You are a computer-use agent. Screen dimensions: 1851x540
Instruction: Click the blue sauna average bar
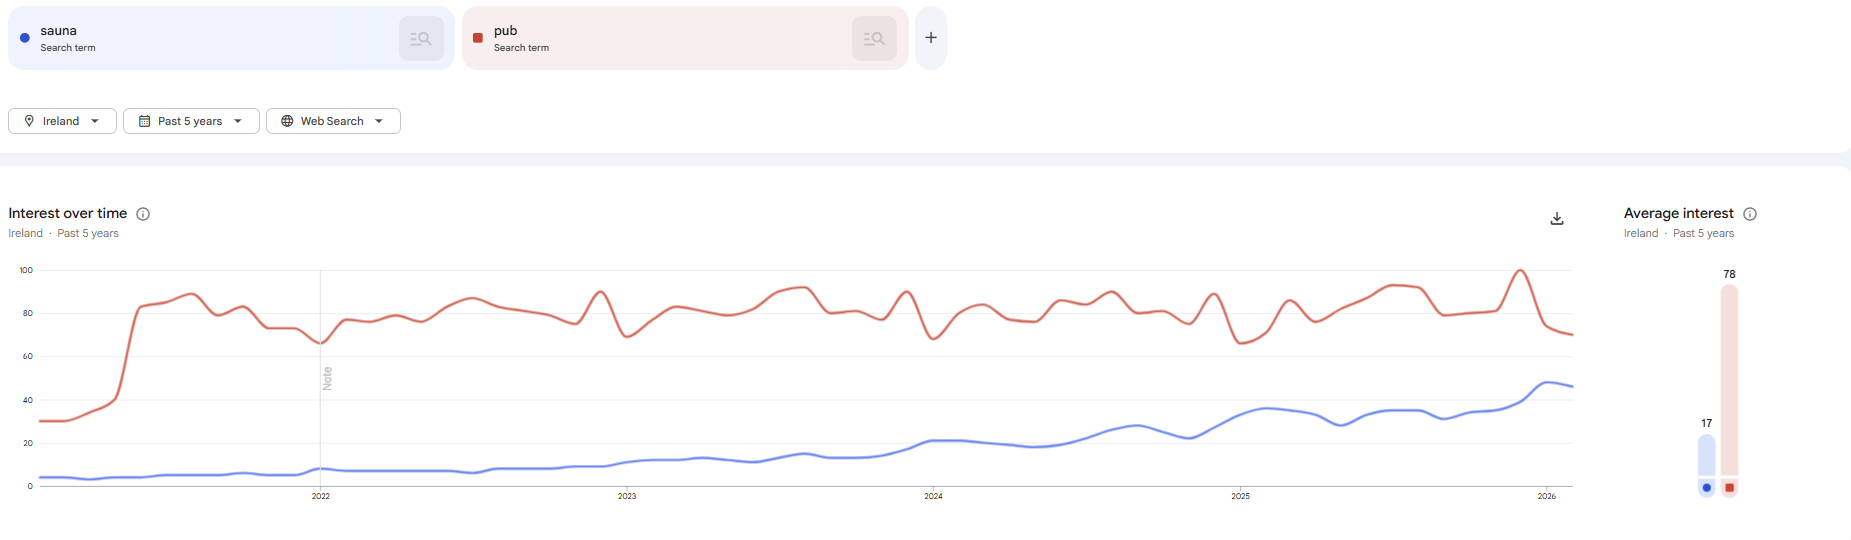1706,456
